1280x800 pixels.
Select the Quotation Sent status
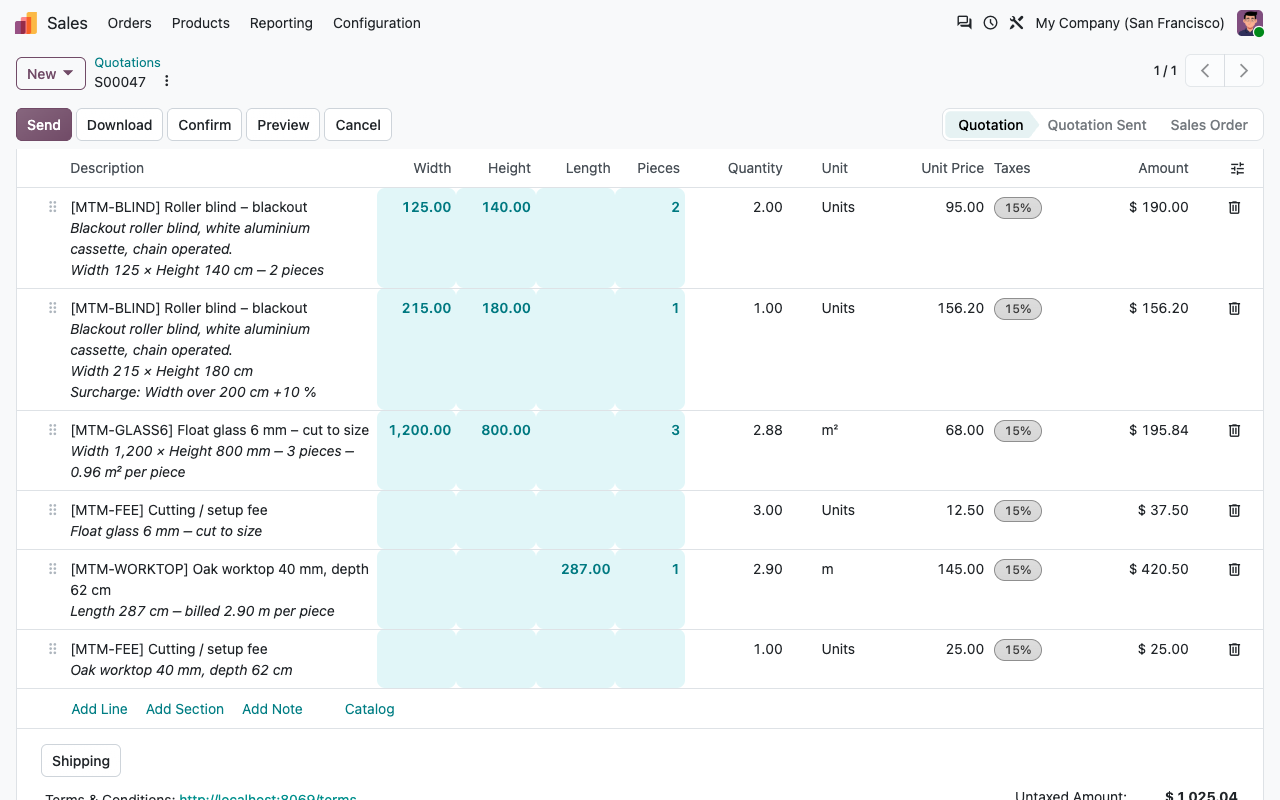click(1097, 125)
